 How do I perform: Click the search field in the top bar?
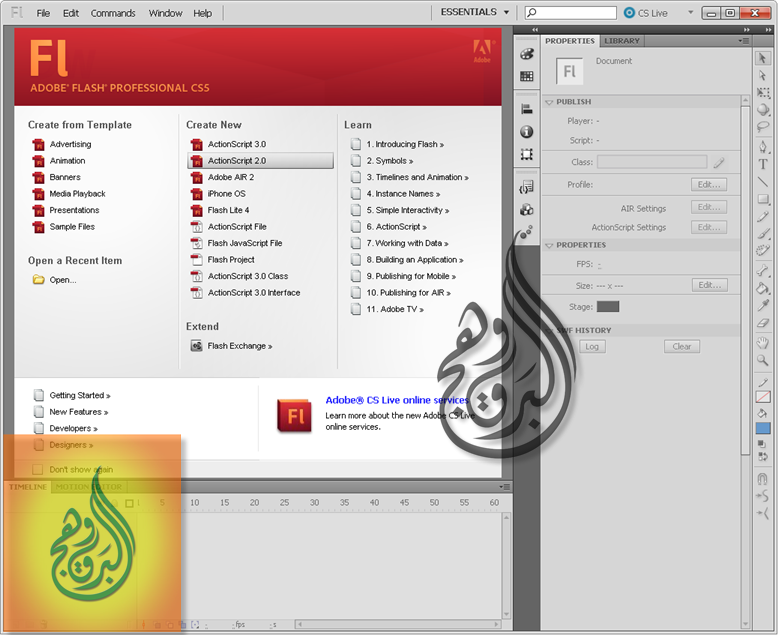(571, 12)
